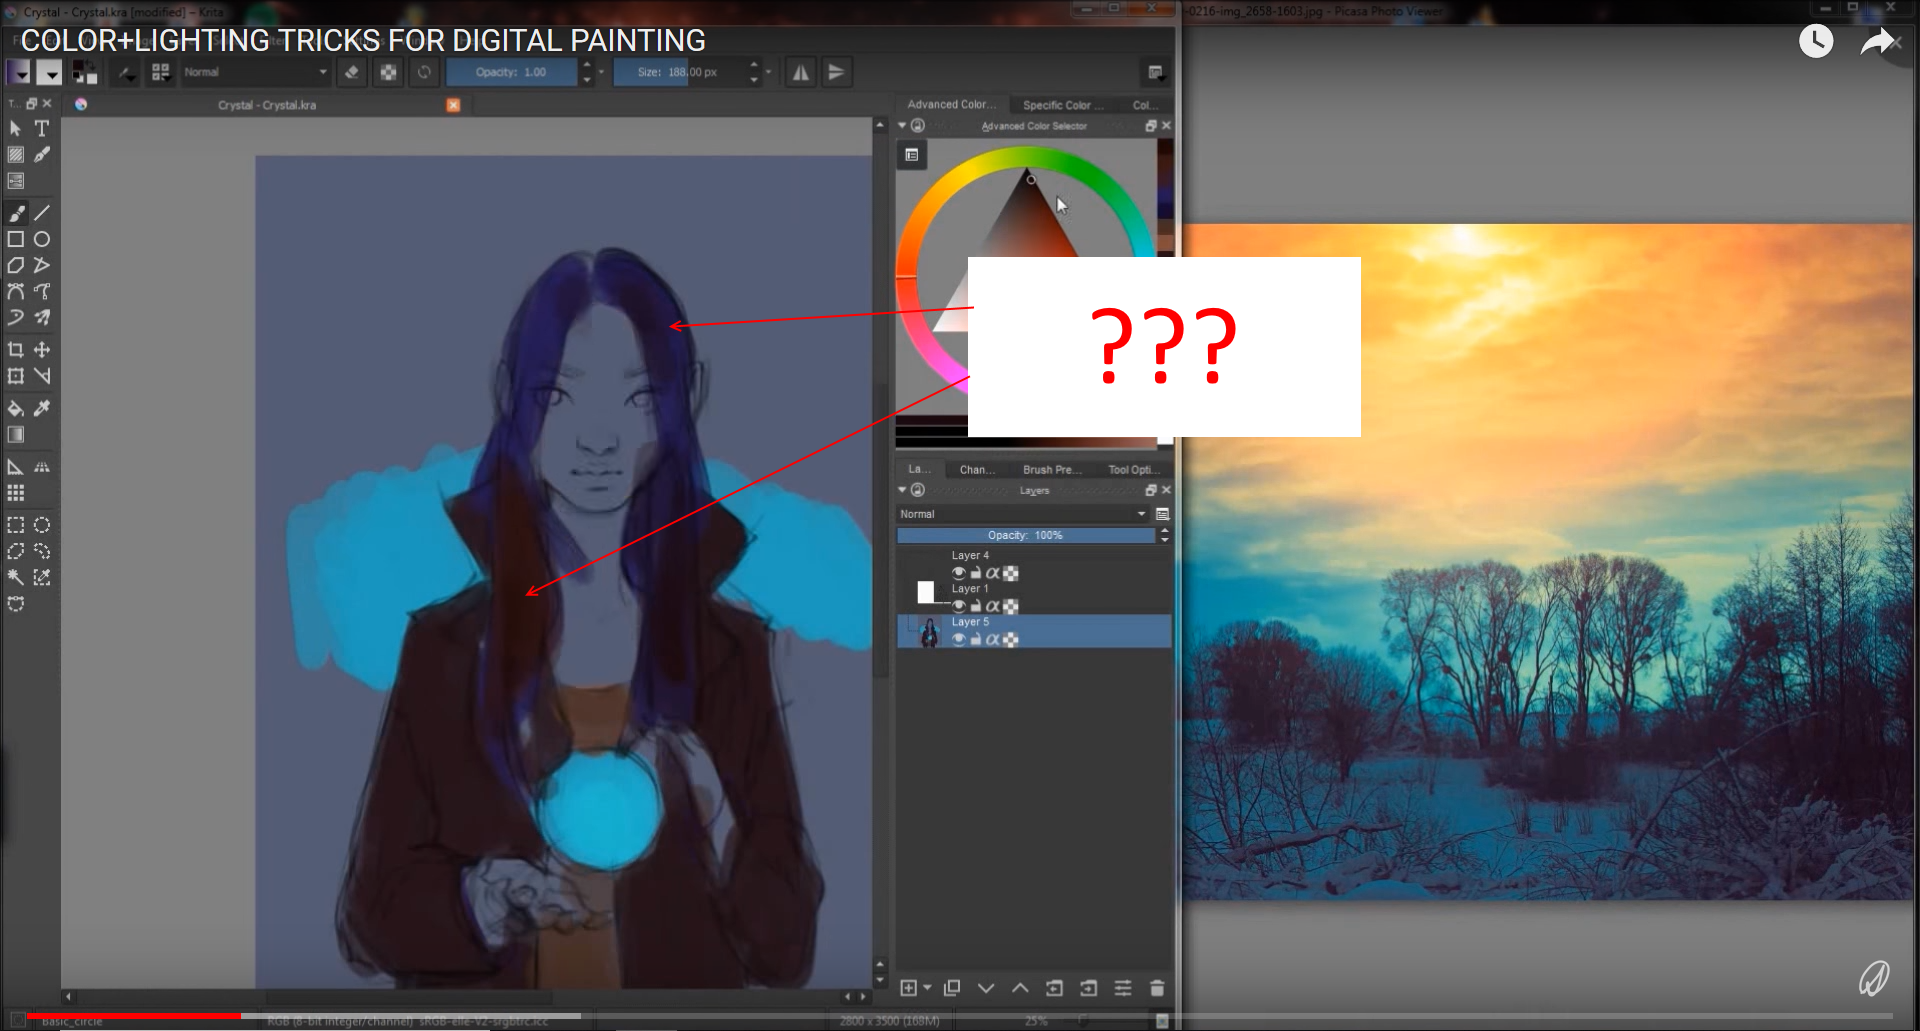Hide Layer 4 using eye icon

(958, 573)
